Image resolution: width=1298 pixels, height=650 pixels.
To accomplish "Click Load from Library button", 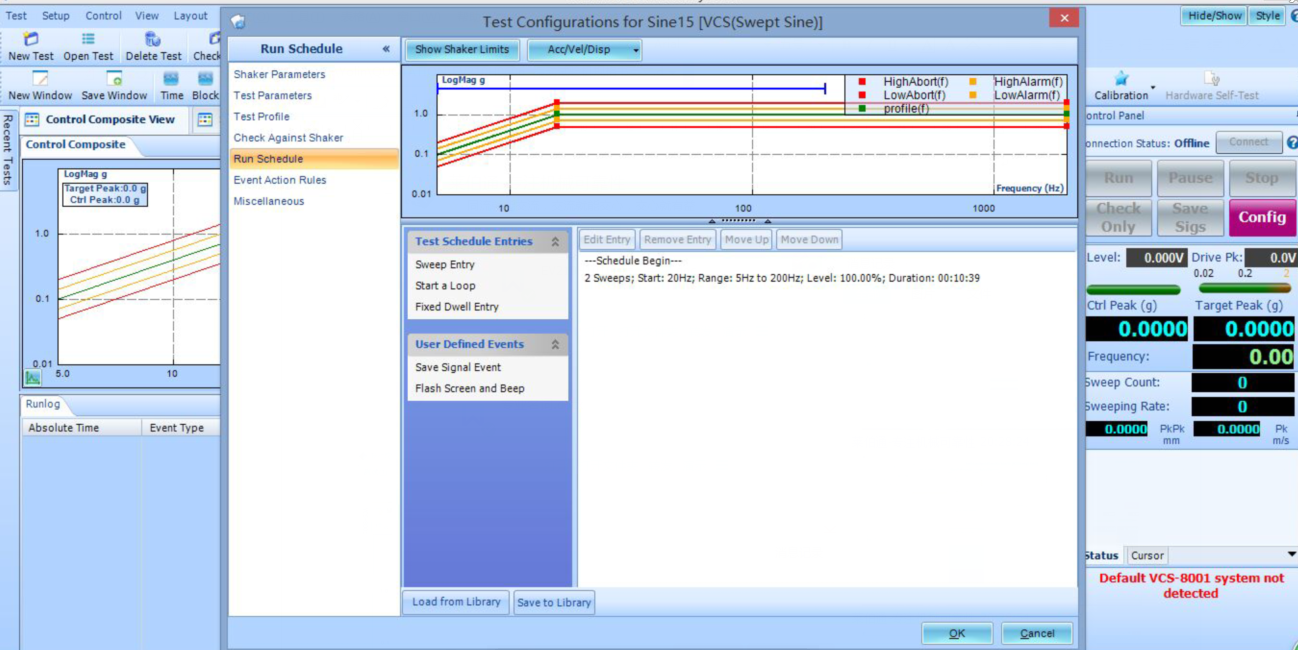I will click(456, 602).
